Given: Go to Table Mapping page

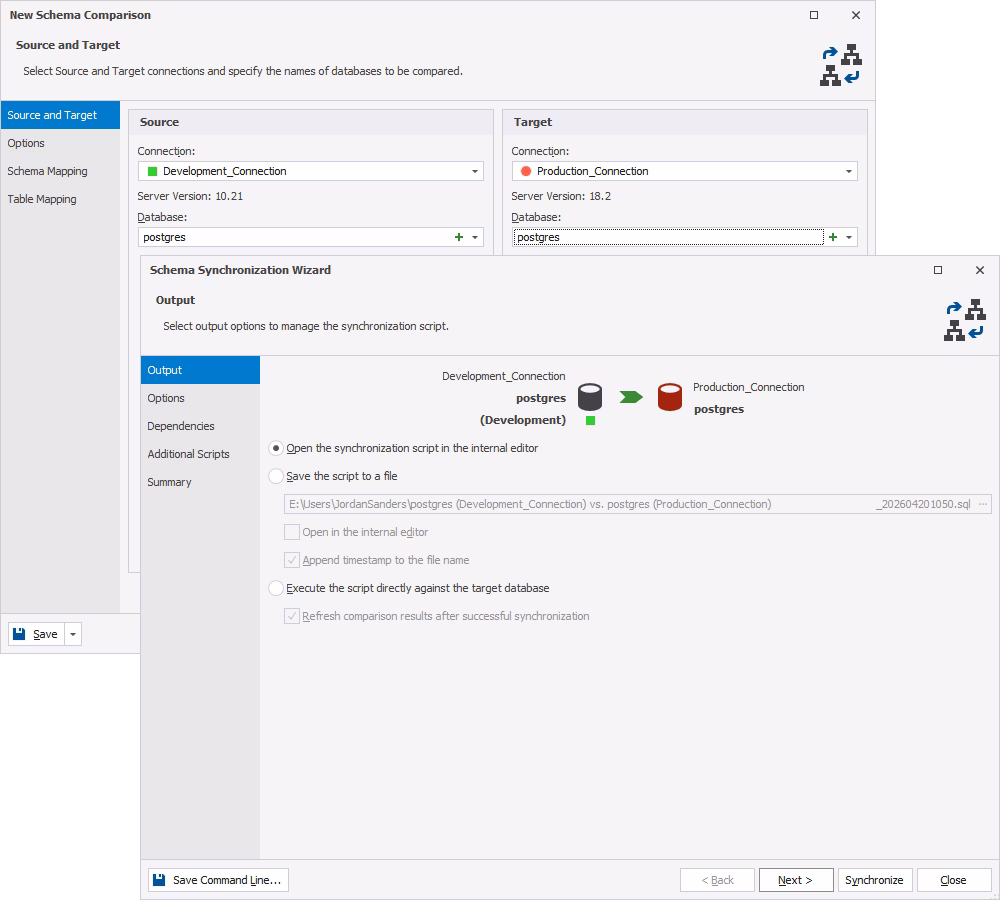Looking at the screenshot, I should pyautogui.click(x=60, y=199).
